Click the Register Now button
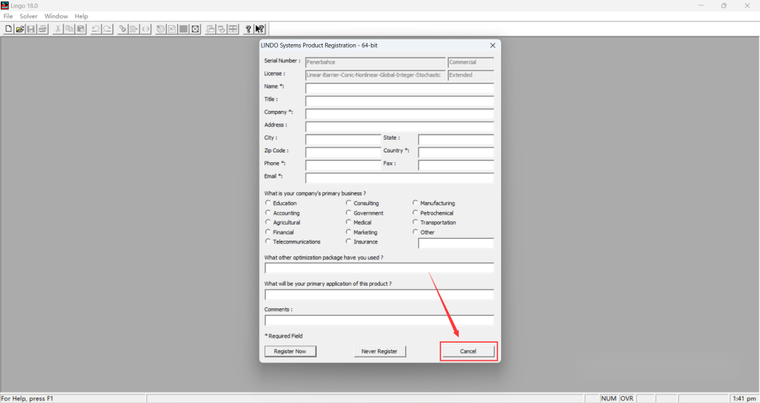This screenshot has width=760, height=403. [x=290, y=351]
